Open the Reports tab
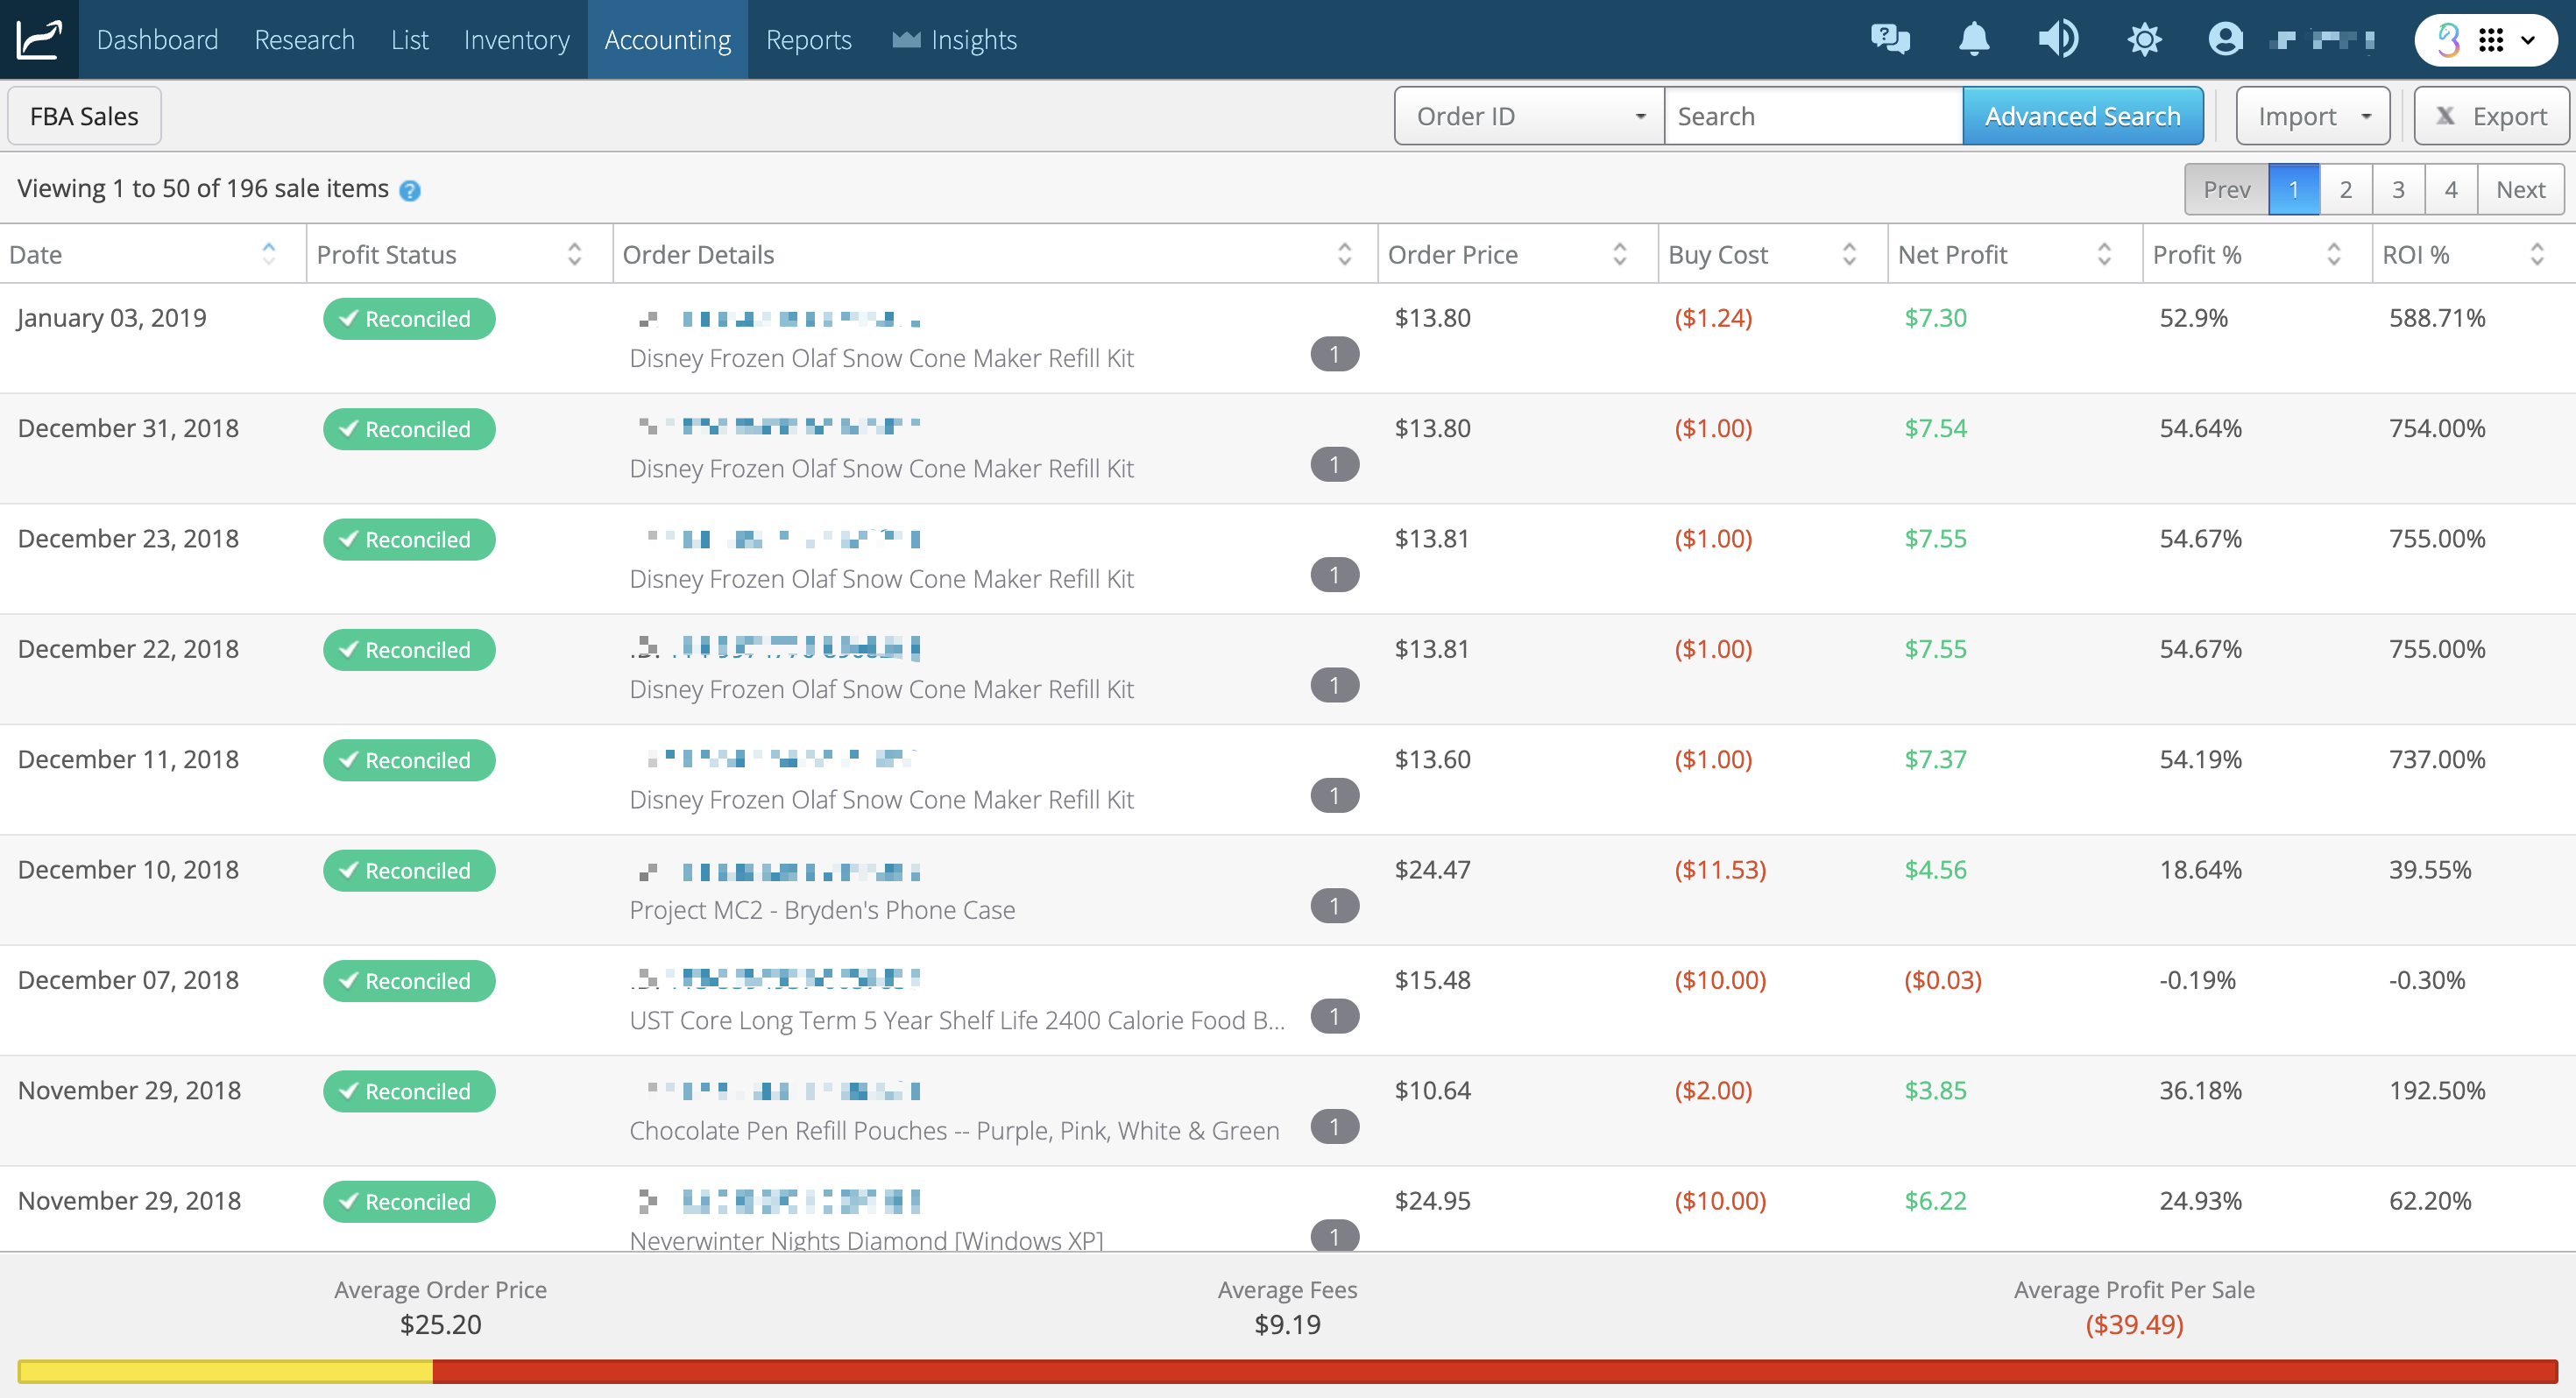The height and width of the screenshot is (1398, 2576). [x=809, y=40]
